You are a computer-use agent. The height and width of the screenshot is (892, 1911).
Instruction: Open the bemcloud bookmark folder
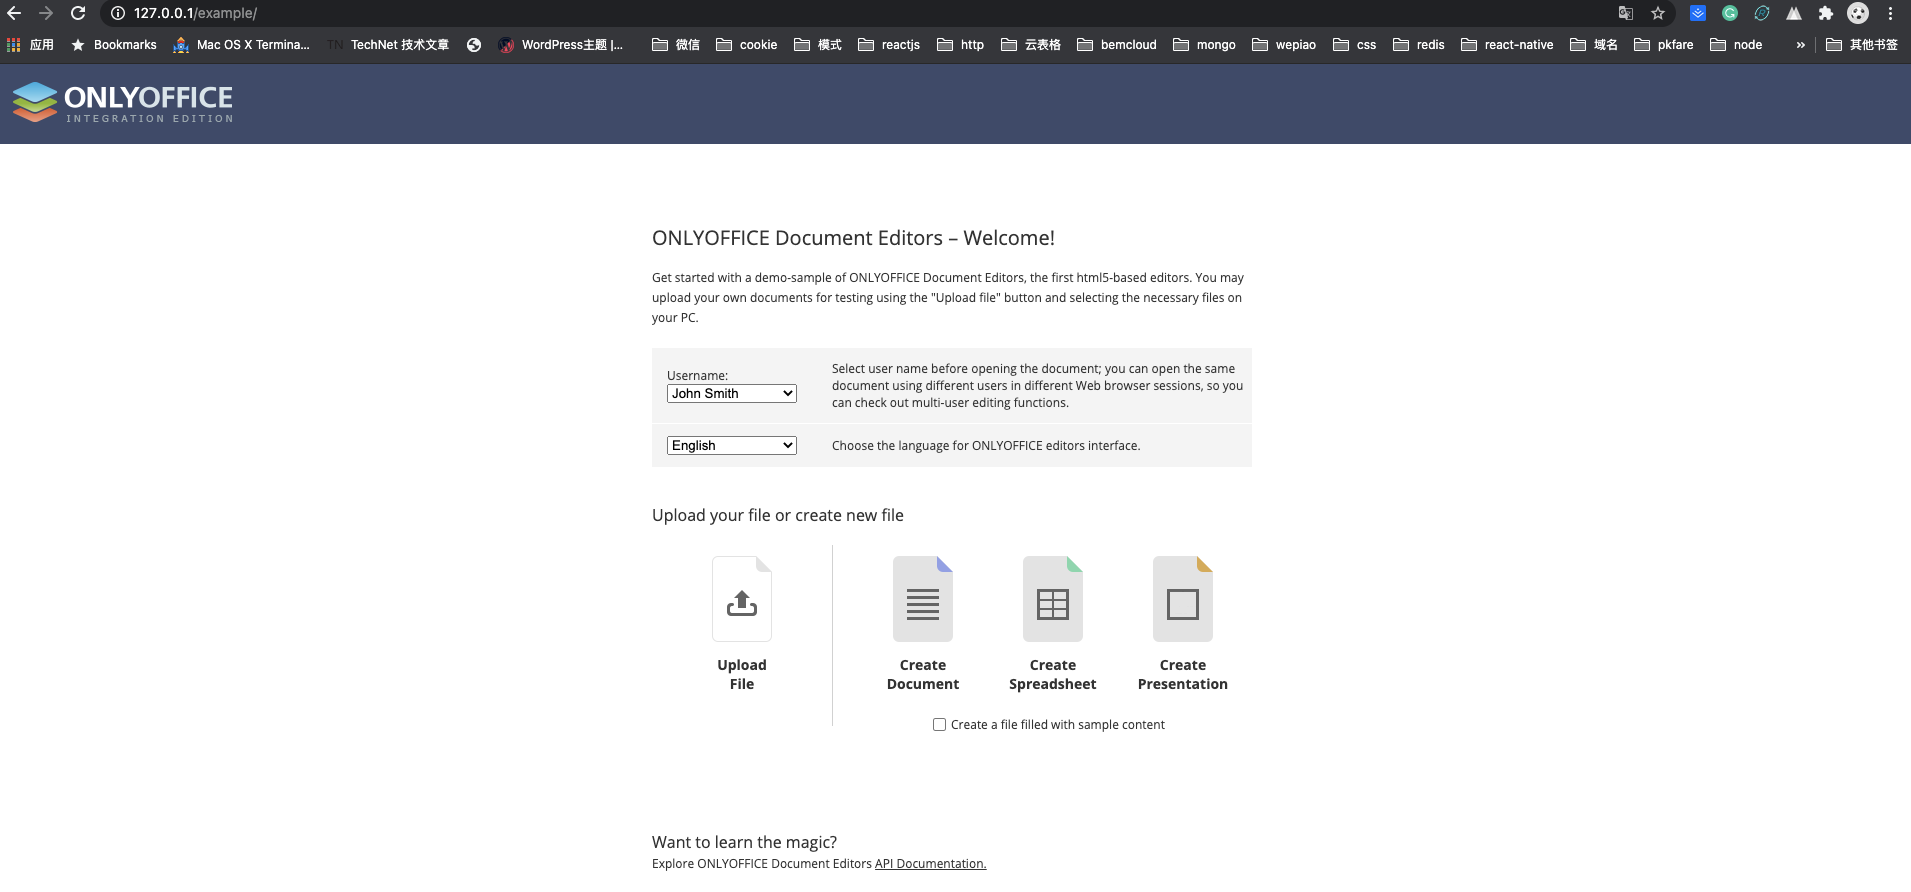(x=1117, y=45)
